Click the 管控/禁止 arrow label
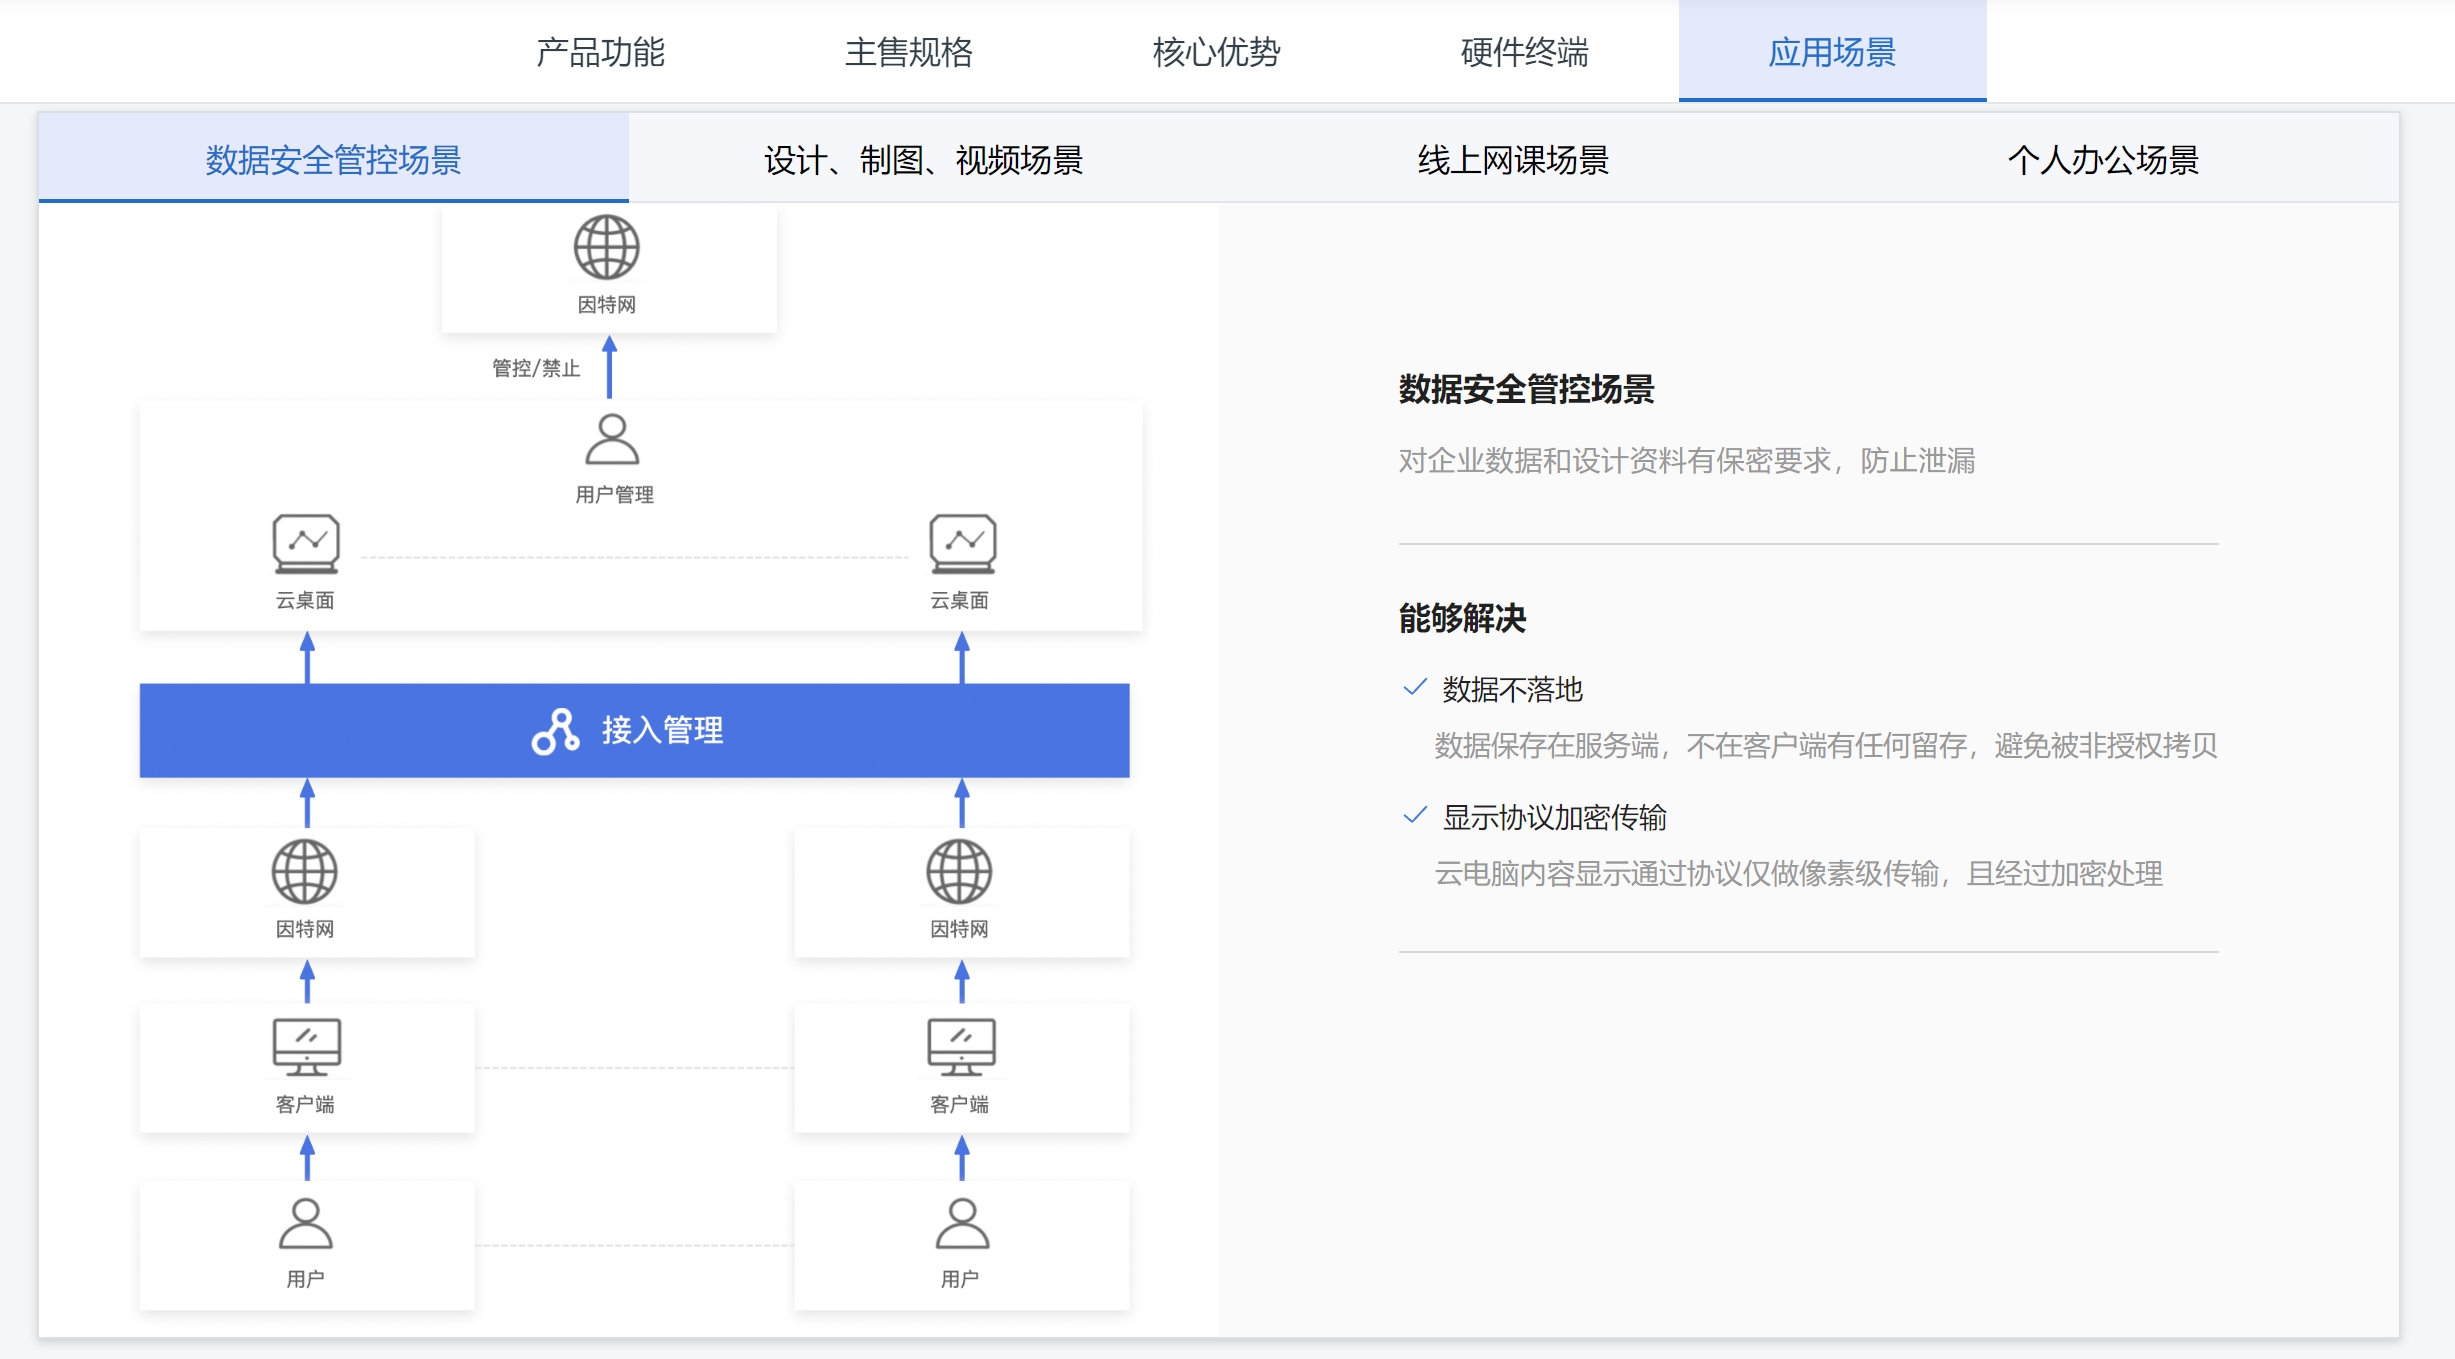 [536, 368]
